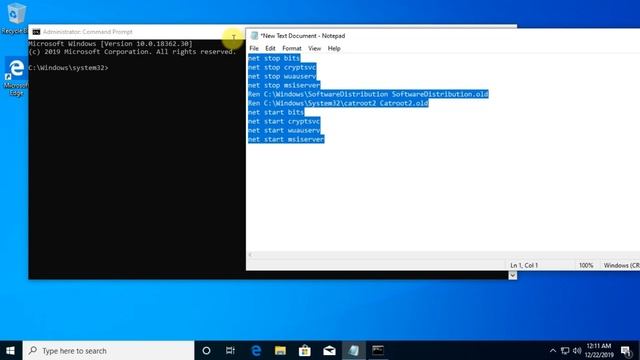640x360 pixels.
Task: Click Command Prompt scrollbar down arrow
Action: pos(513,276)
